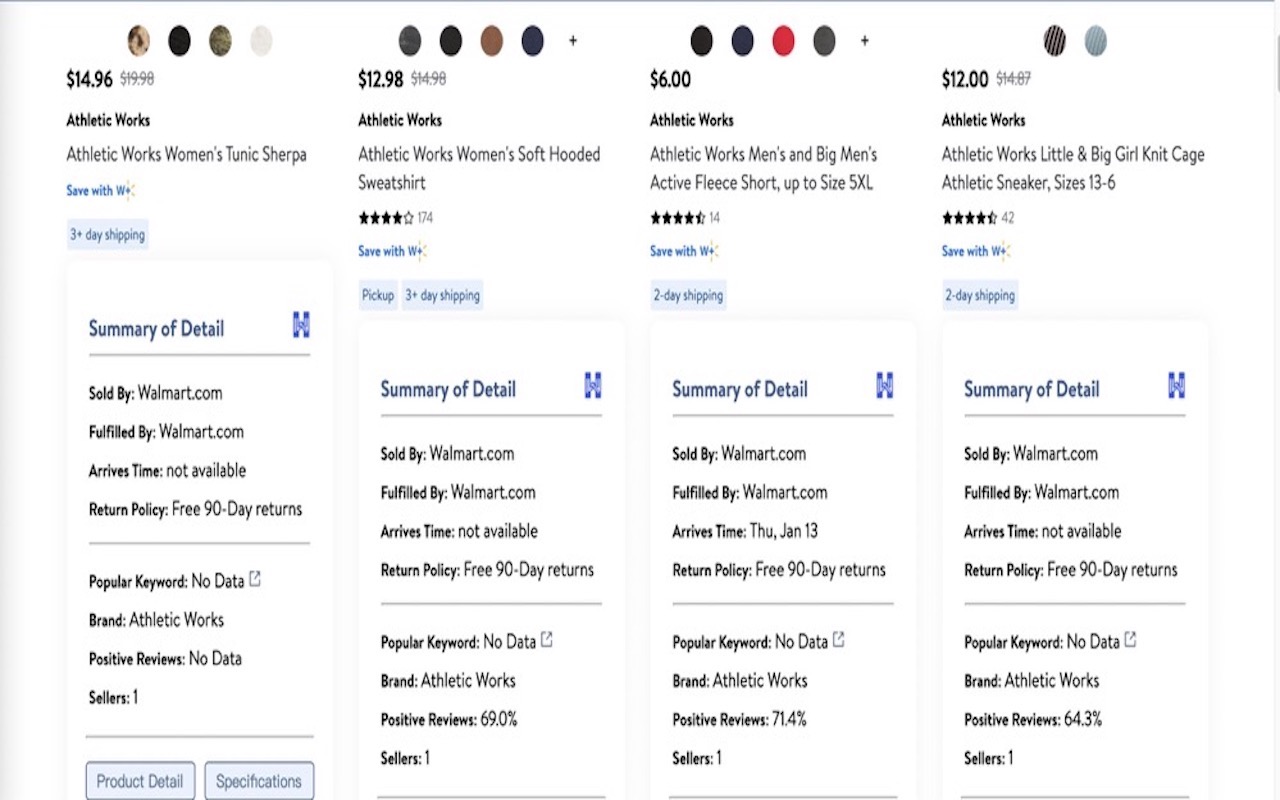This screenshot has height=800, width=1280.
Task: Choose the striped swatch for the Knit Cage Sneaker
Action: click(x=1055, y=41)
